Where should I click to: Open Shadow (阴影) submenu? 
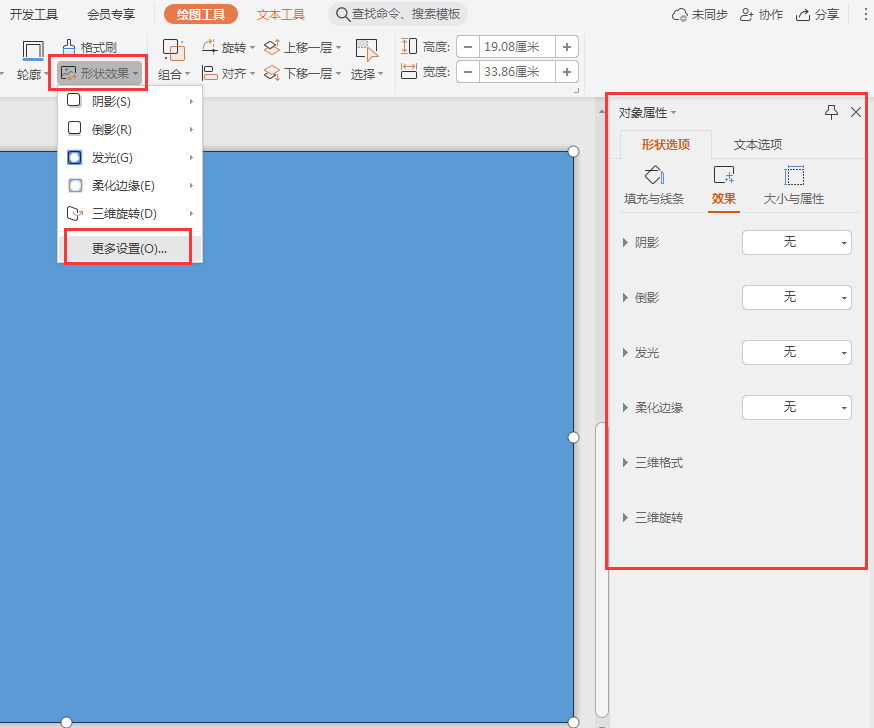tap(129, 101)
